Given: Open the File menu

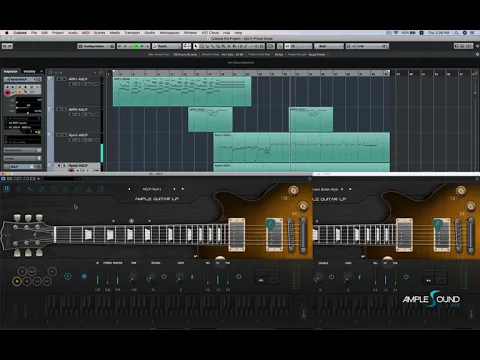Looking at the screenshot, I should coord(34,33).
